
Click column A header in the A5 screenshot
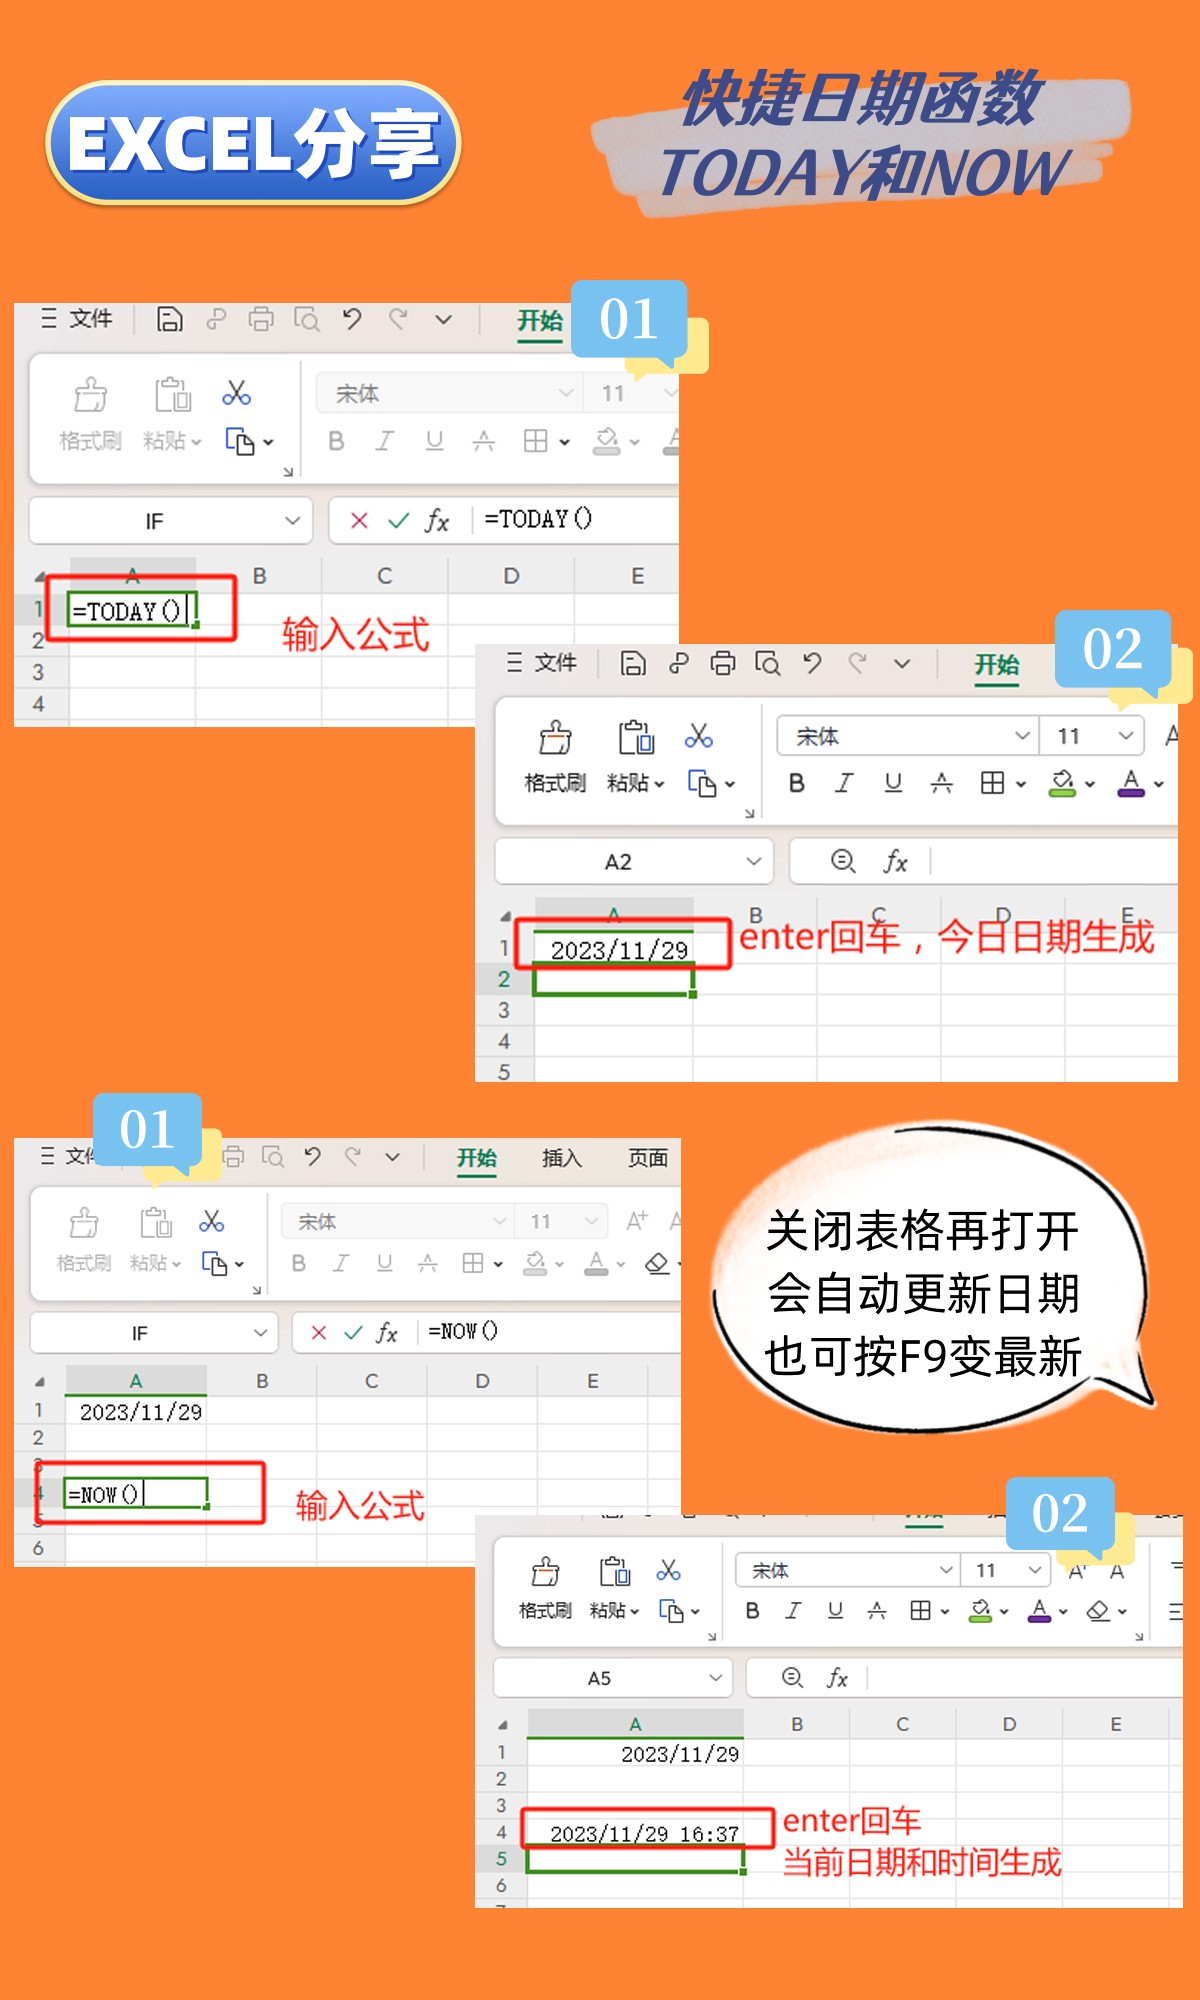[635, 1724]
